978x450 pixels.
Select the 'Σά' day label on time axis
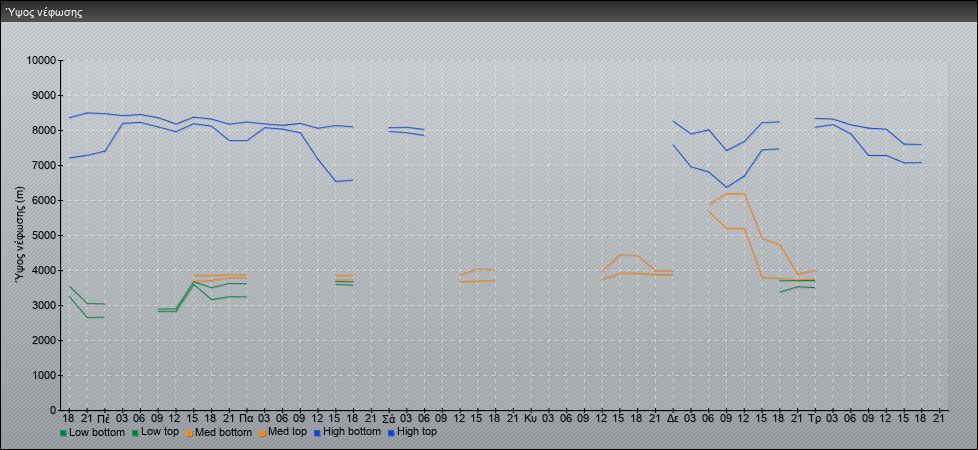pos(388,418)
